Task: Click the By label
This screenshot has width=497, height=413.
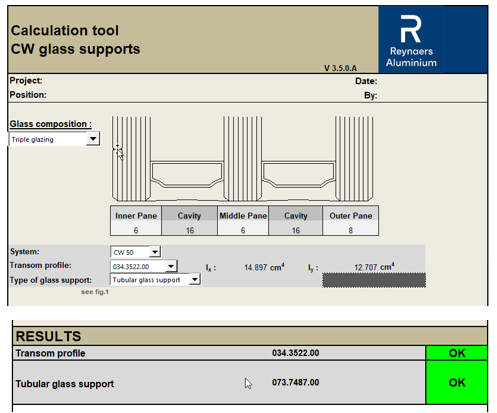Action: (x=371, y=95)
